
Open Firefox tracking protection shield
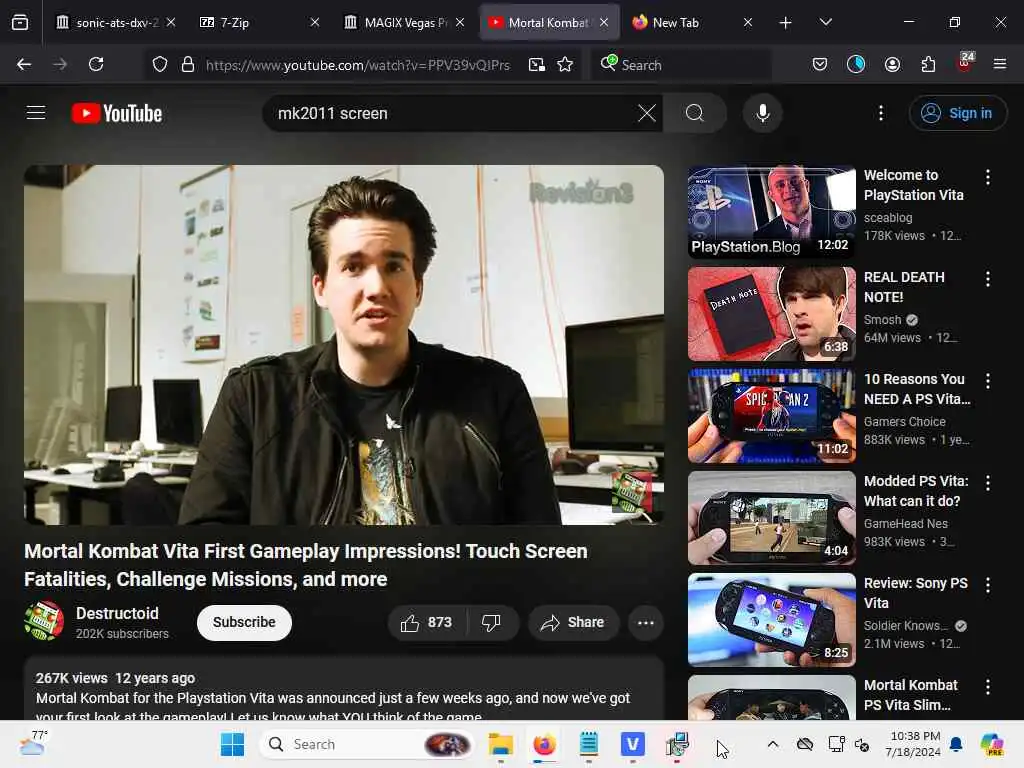click(x=159, y=64)
